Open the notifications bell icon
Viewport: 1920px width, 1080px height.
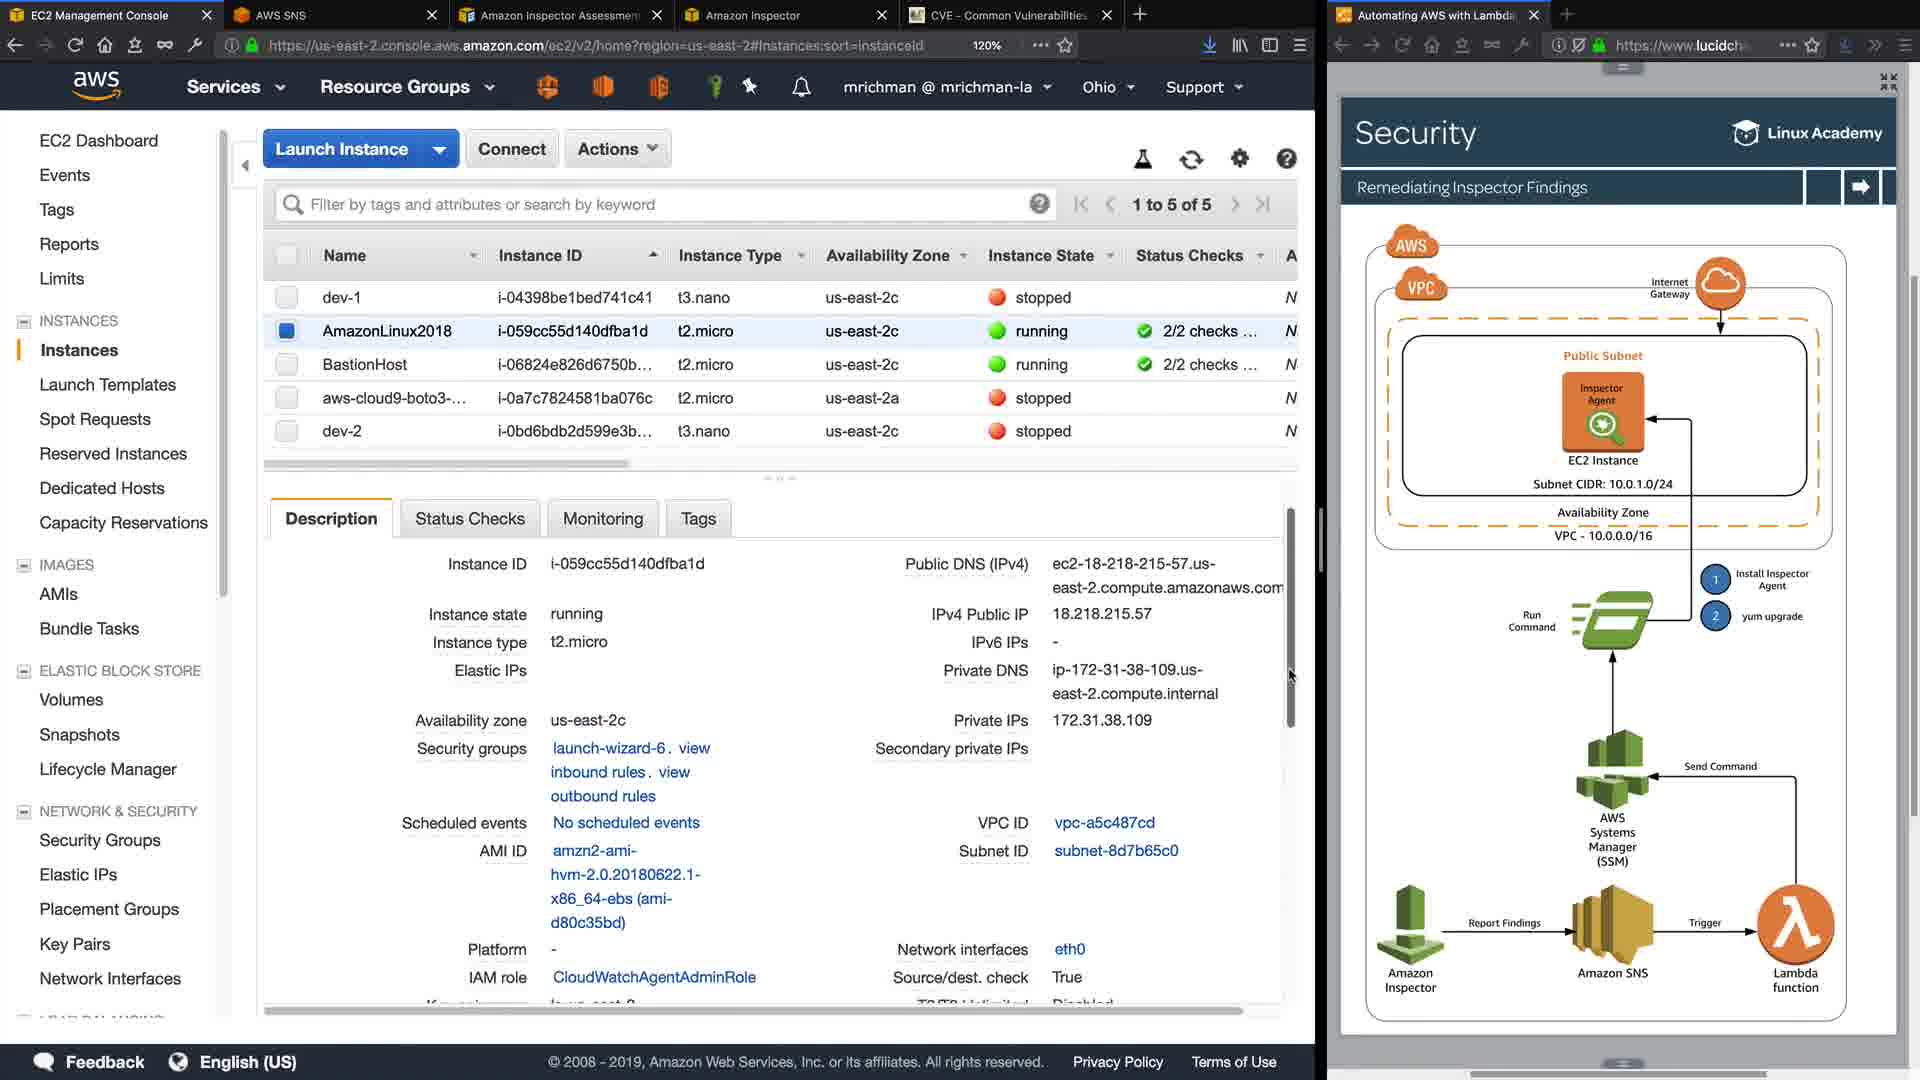(x=801, y=87)
